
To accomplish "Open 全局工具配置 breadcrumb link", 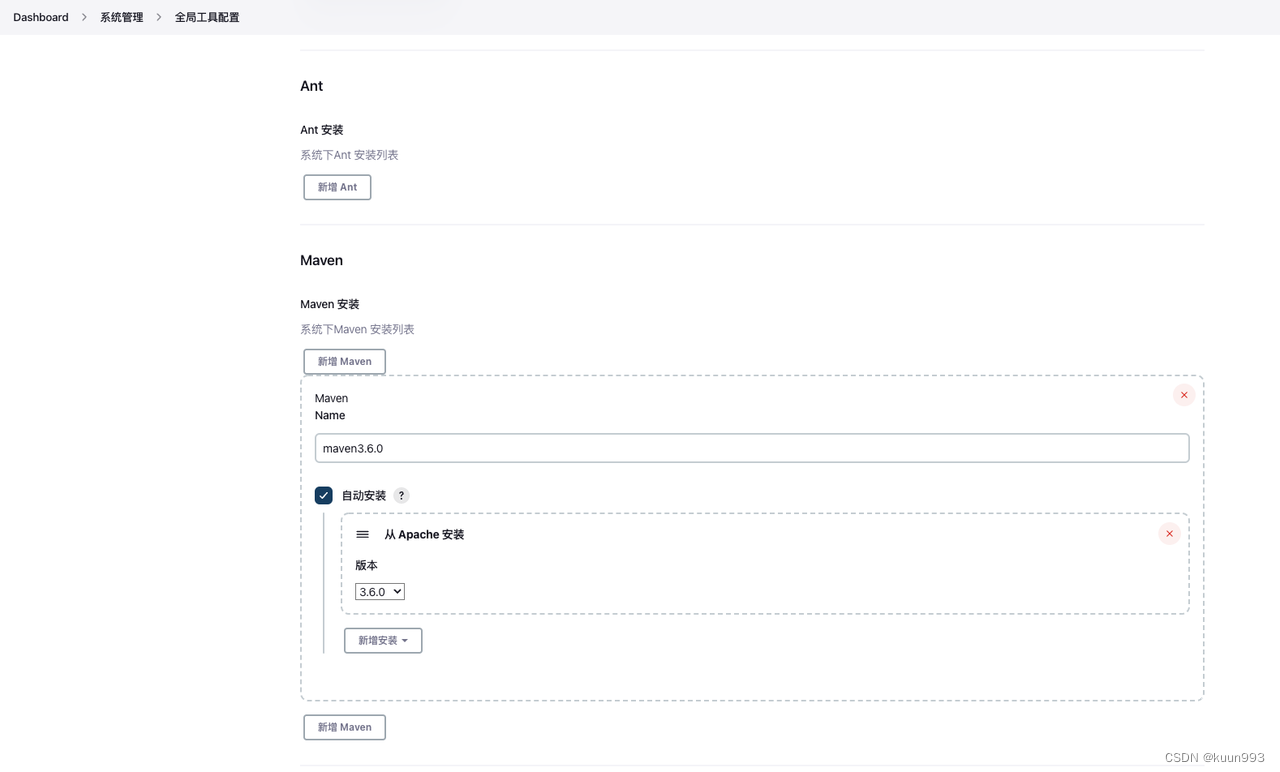I will [207, 17].
